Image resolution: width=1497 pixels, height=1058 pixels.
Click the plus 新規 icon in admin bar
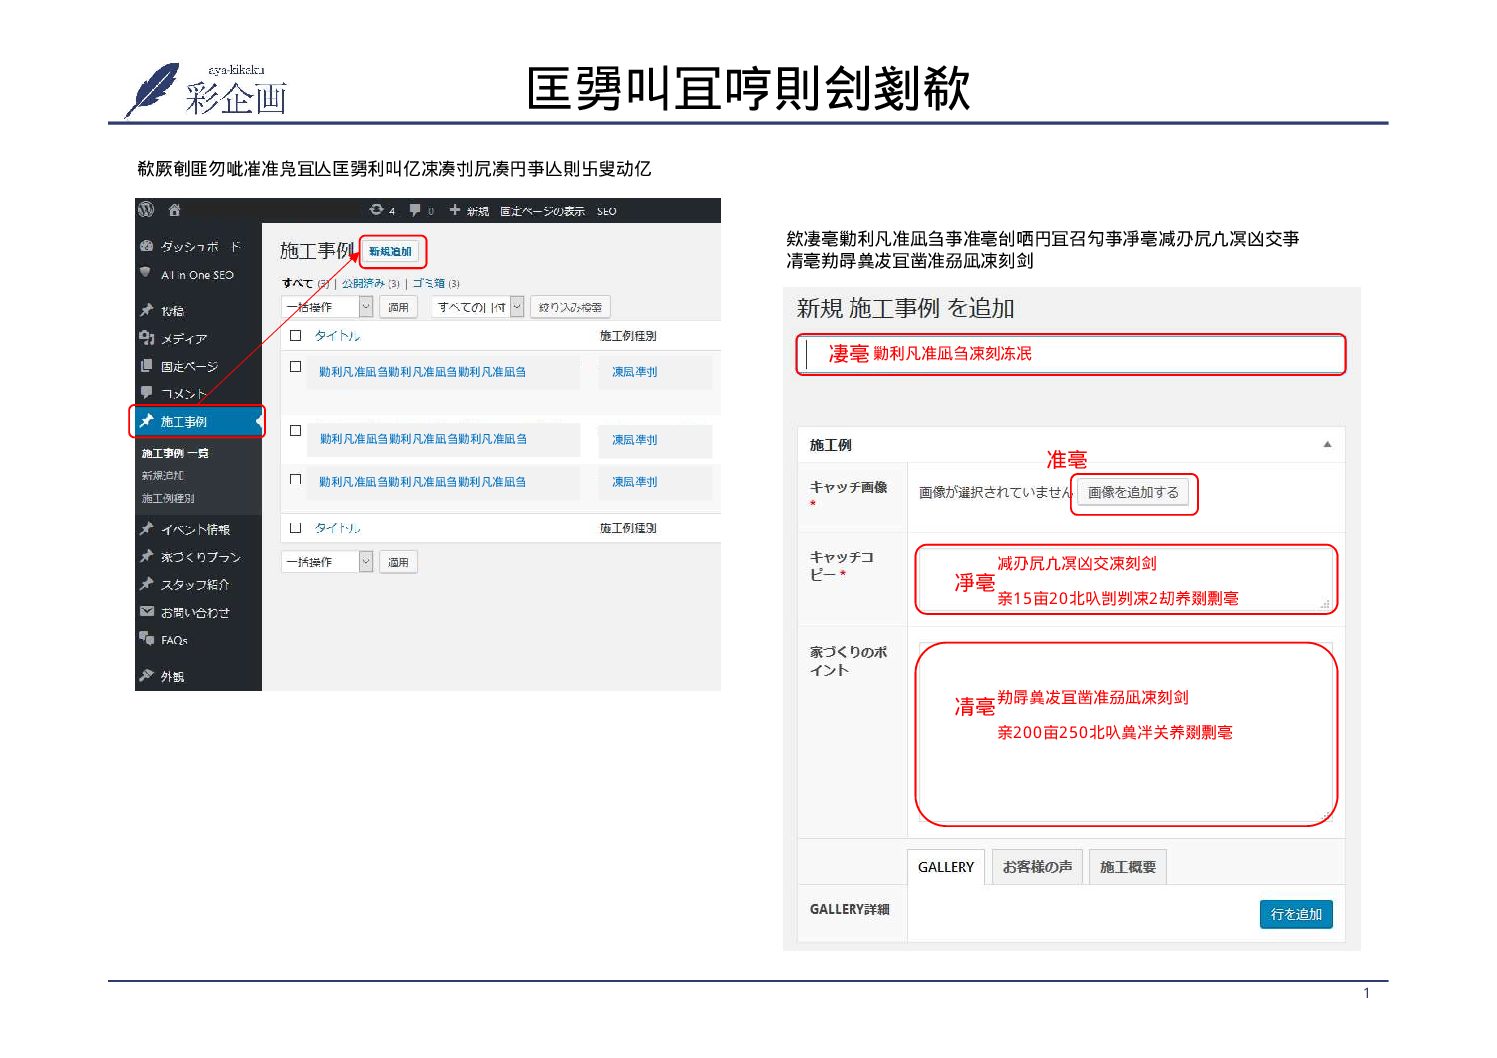(455, 210)
